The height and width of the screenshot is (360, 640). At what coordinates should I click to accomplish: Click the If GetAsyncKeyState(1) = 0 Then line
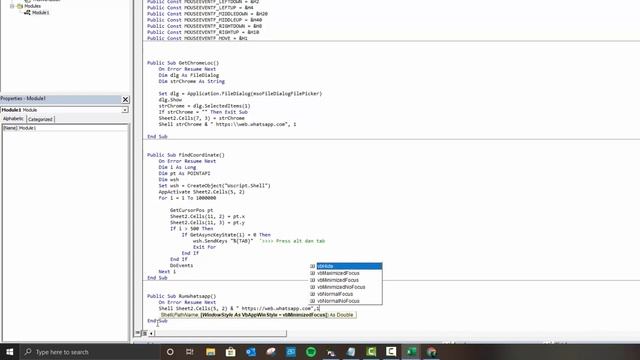[x=226, y=235]
